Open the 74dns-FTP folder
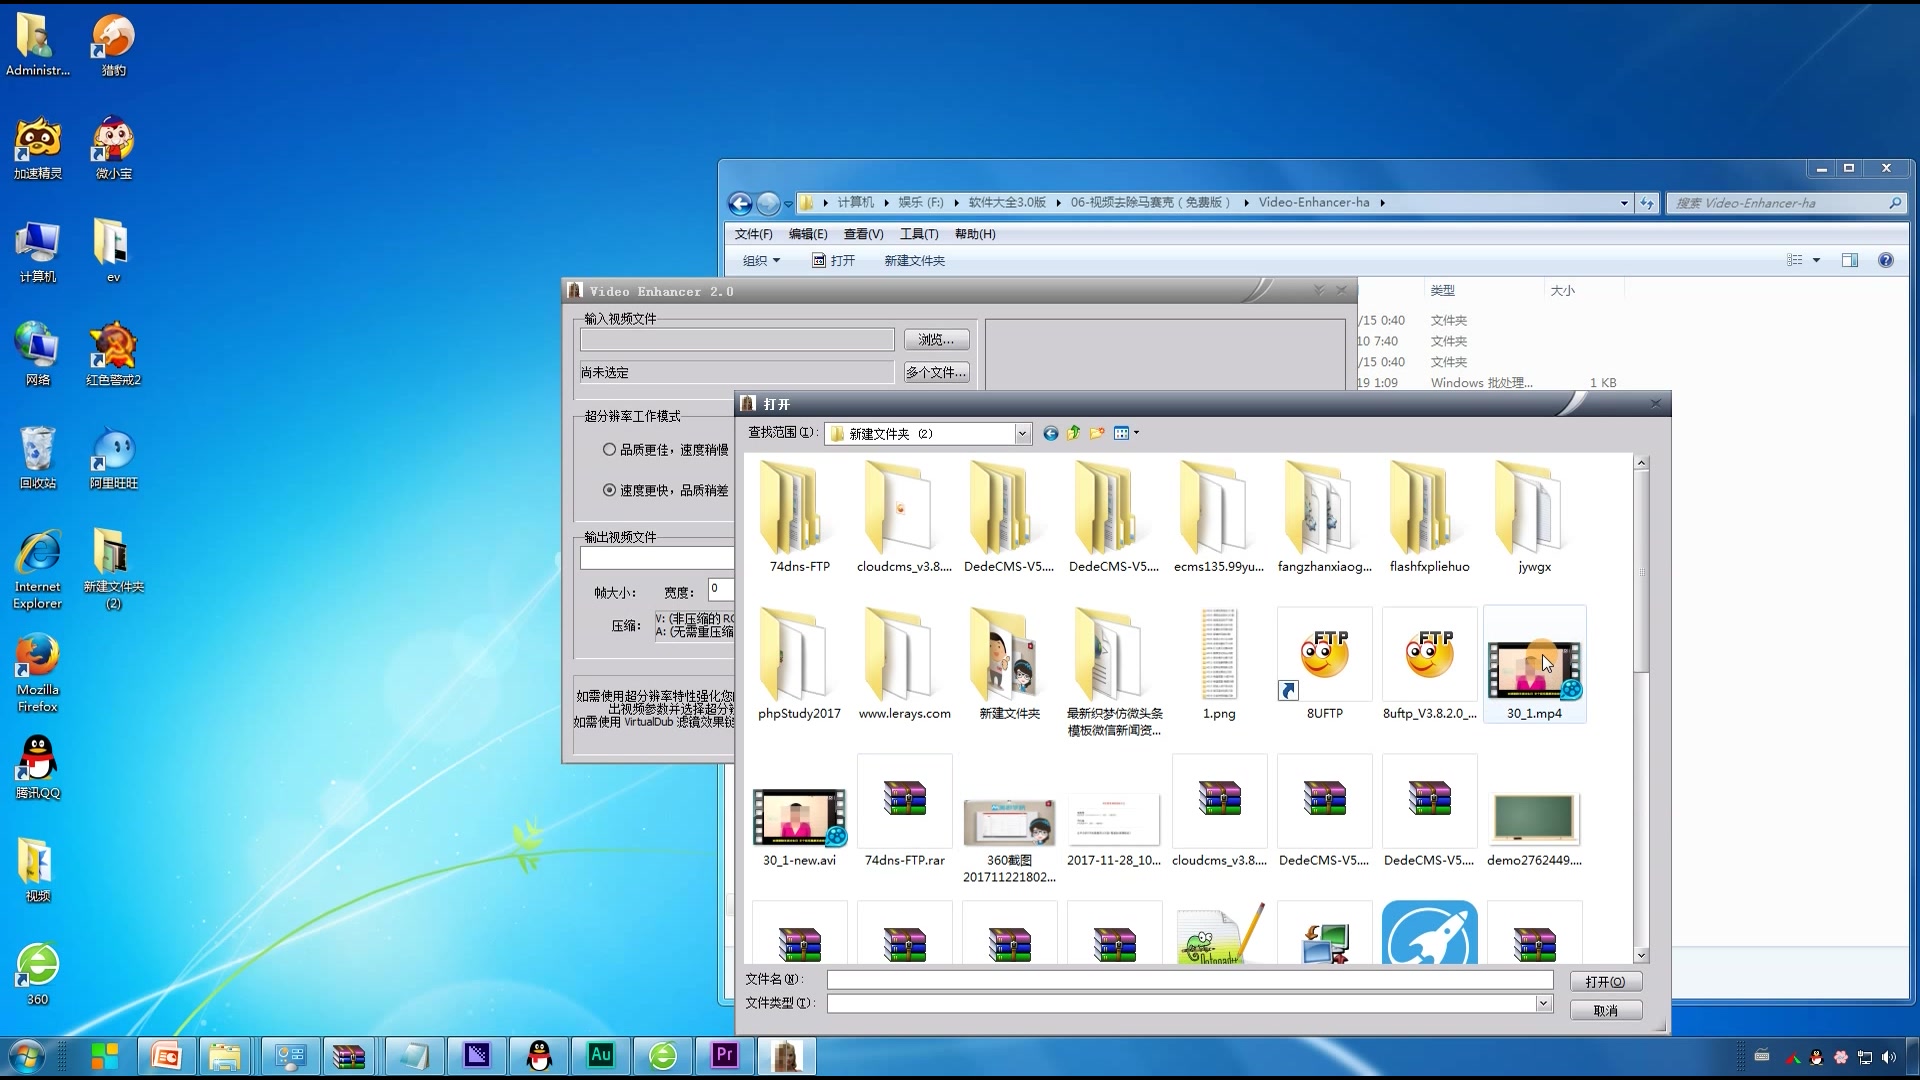This screenshot has height=1080, width=1920. point(799,518)
